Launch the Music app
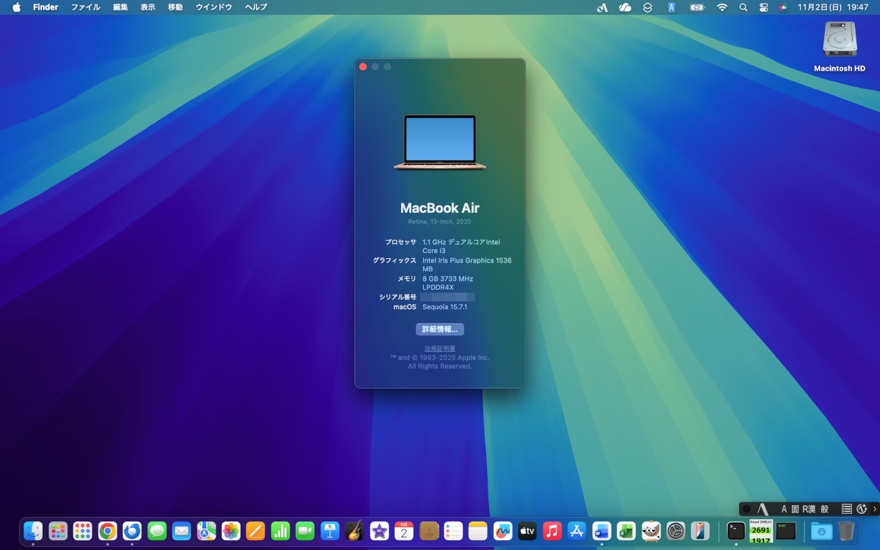 552,531
